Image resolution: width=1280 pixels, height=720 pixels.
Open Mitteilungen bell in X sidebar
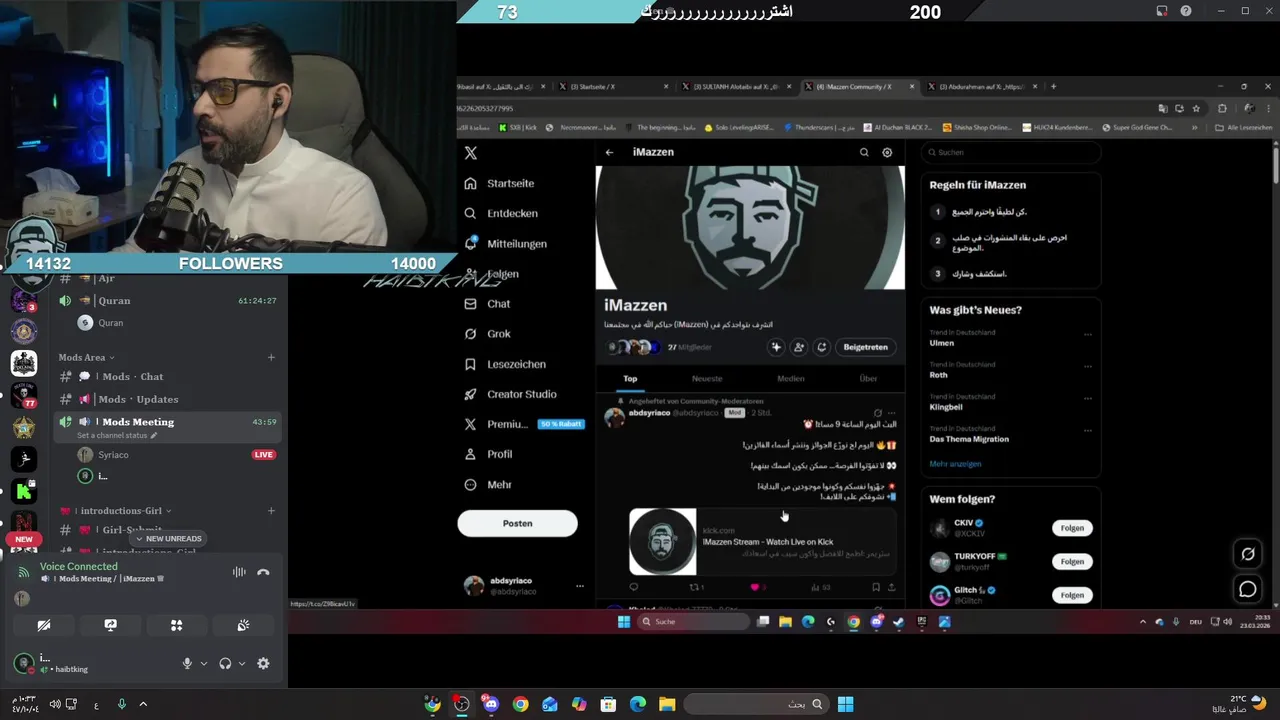pyautogui.click(x=506, y=244)
